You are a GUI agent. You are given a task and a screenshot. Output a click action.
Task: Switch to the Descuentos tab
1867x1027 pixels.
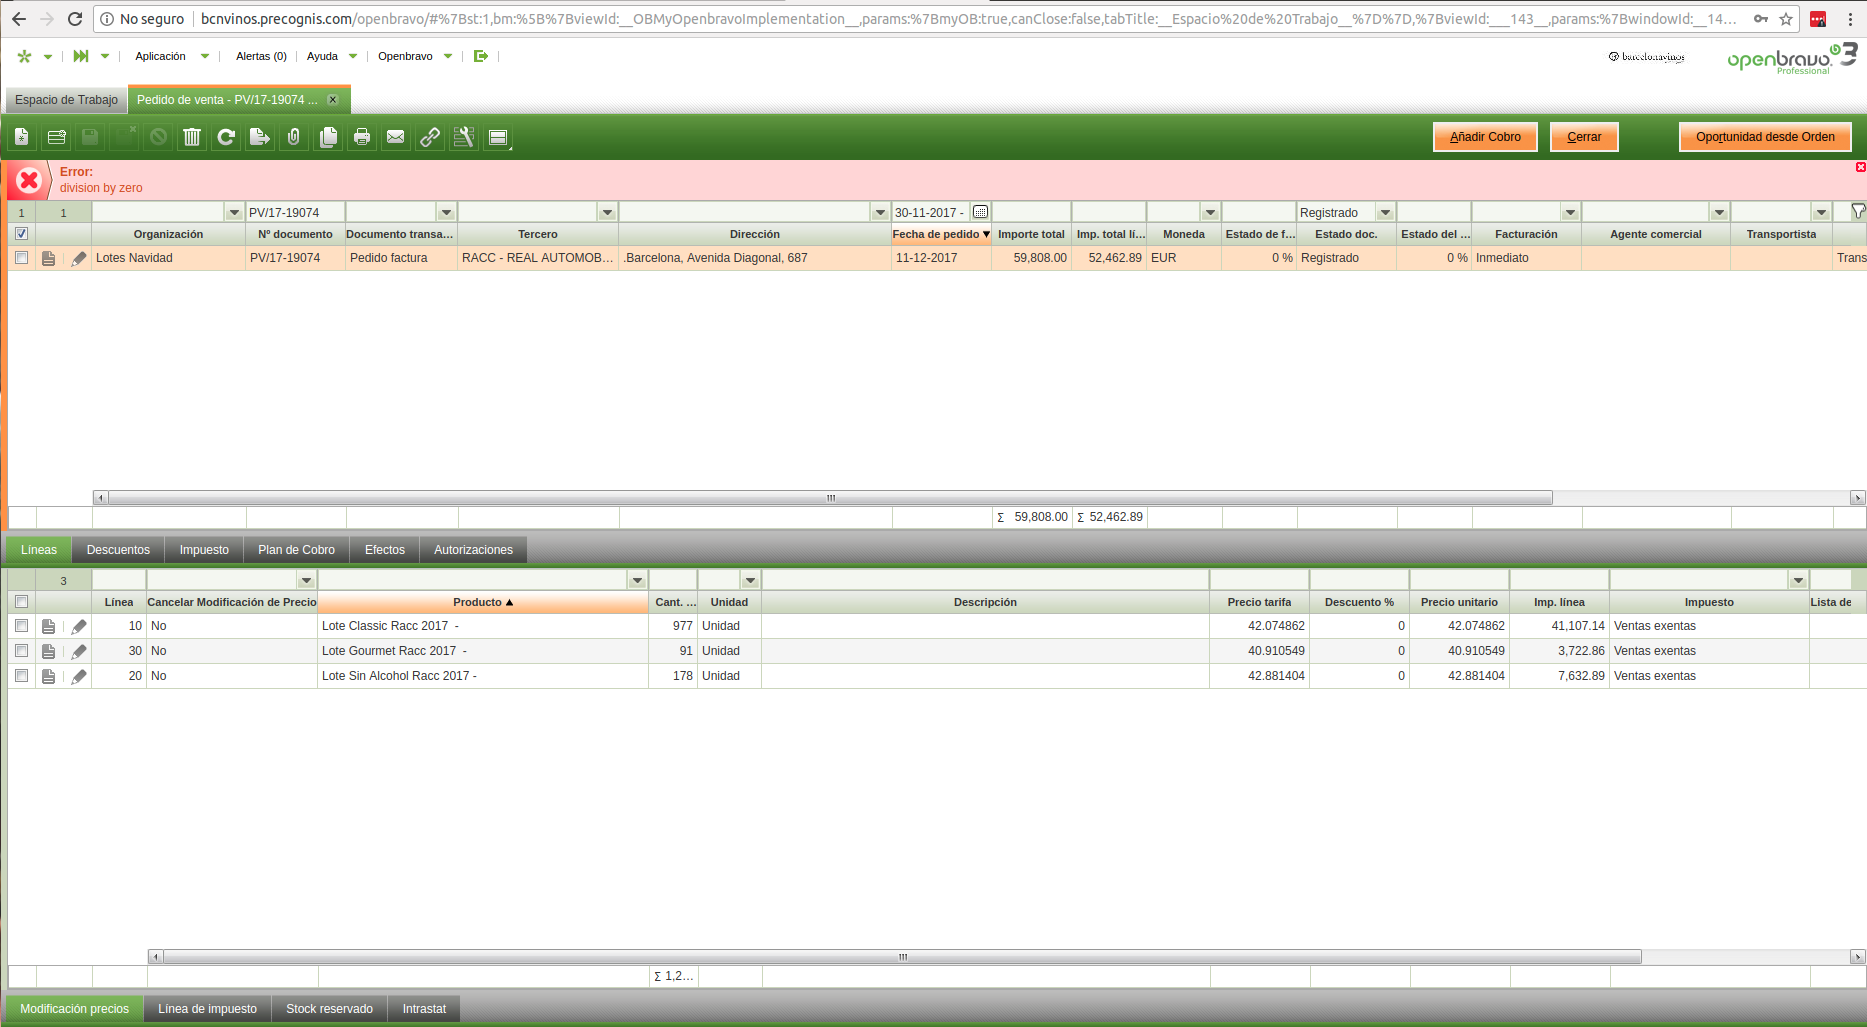pyautogui.click(x=118, y=550)
